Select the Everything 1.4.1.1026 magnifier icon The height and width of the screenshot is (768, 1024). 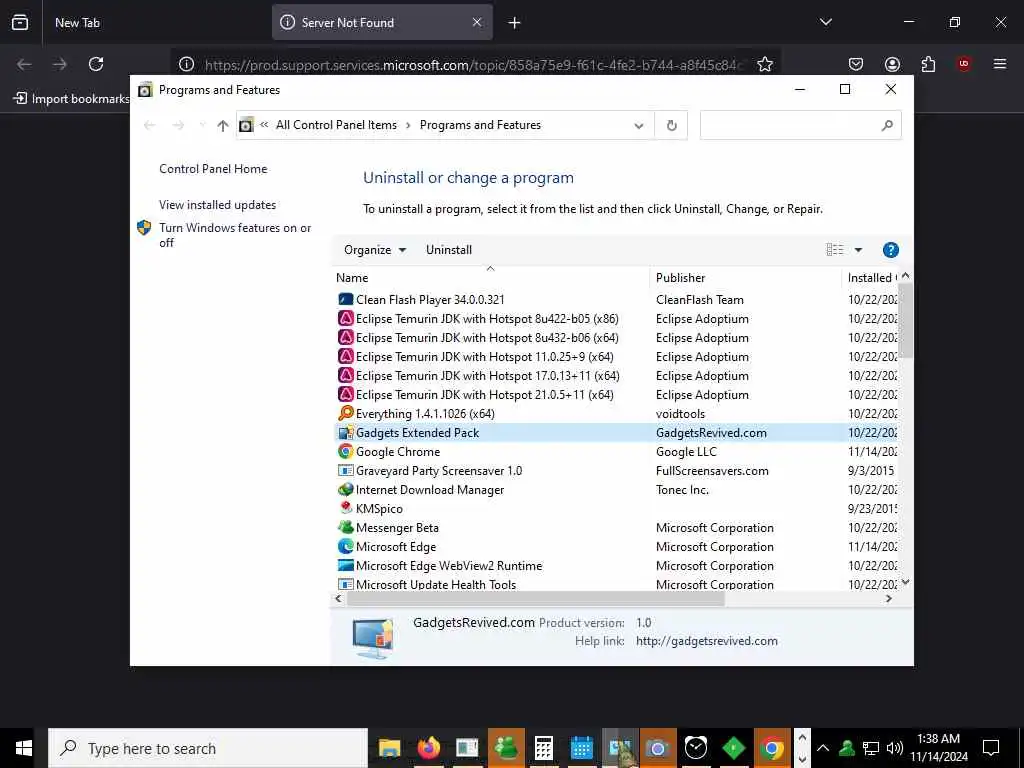345,413
